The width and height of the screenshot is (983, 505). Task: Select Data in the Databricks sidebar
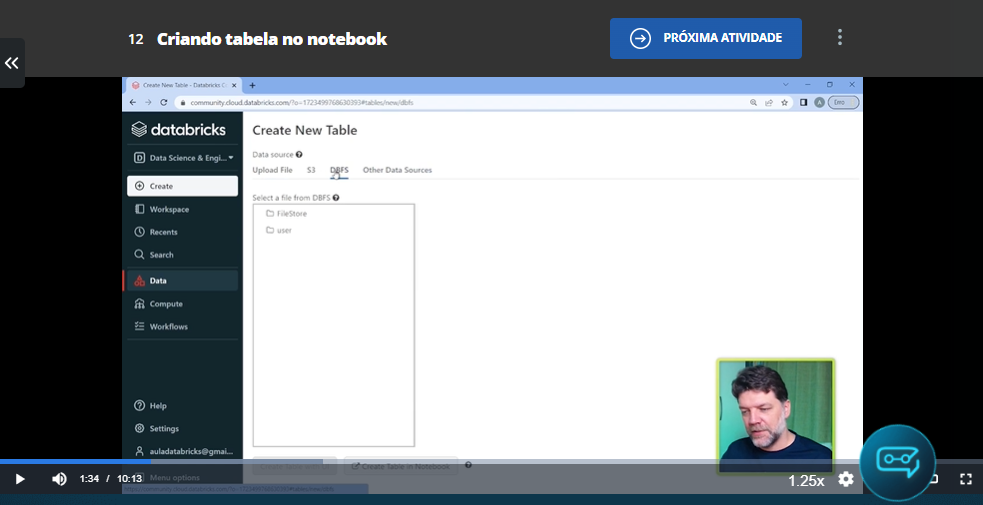coord(182,281)
